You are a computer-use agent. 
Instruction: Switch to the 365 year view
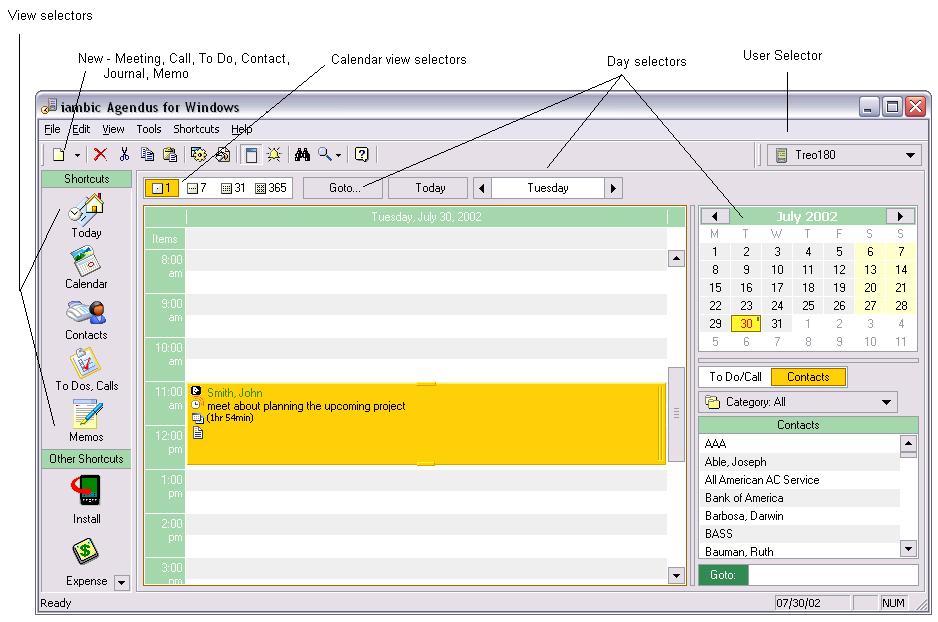[x=271, y=188]
